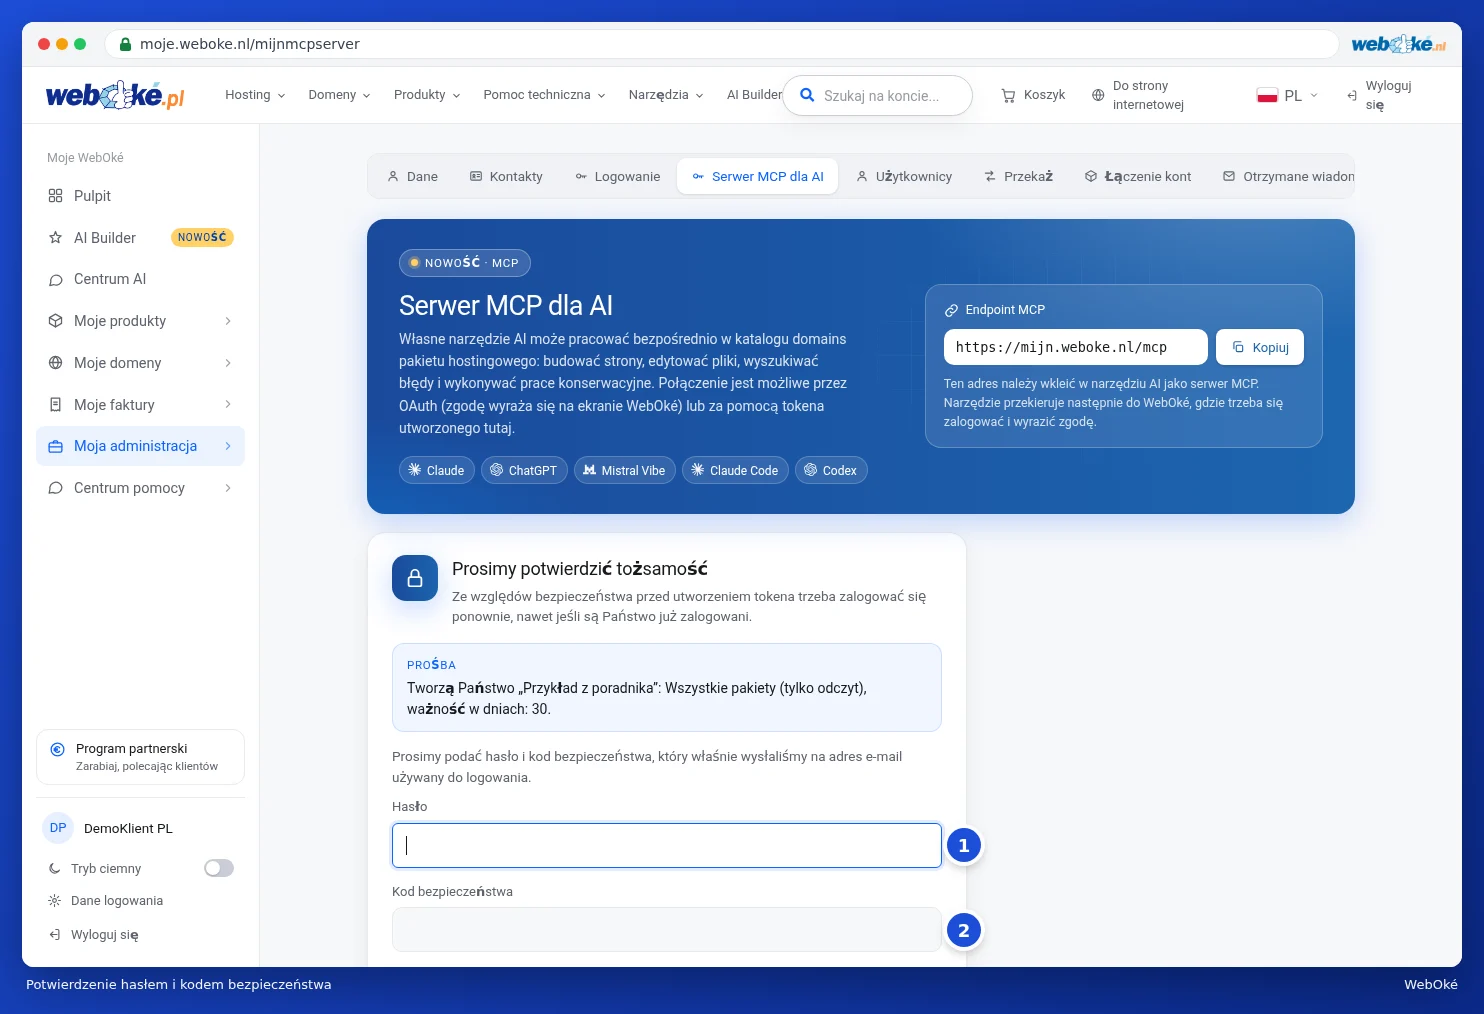Click the globe icon beside Do strony internetowej
1484x1014 pixels.
tap(1098, 95)
